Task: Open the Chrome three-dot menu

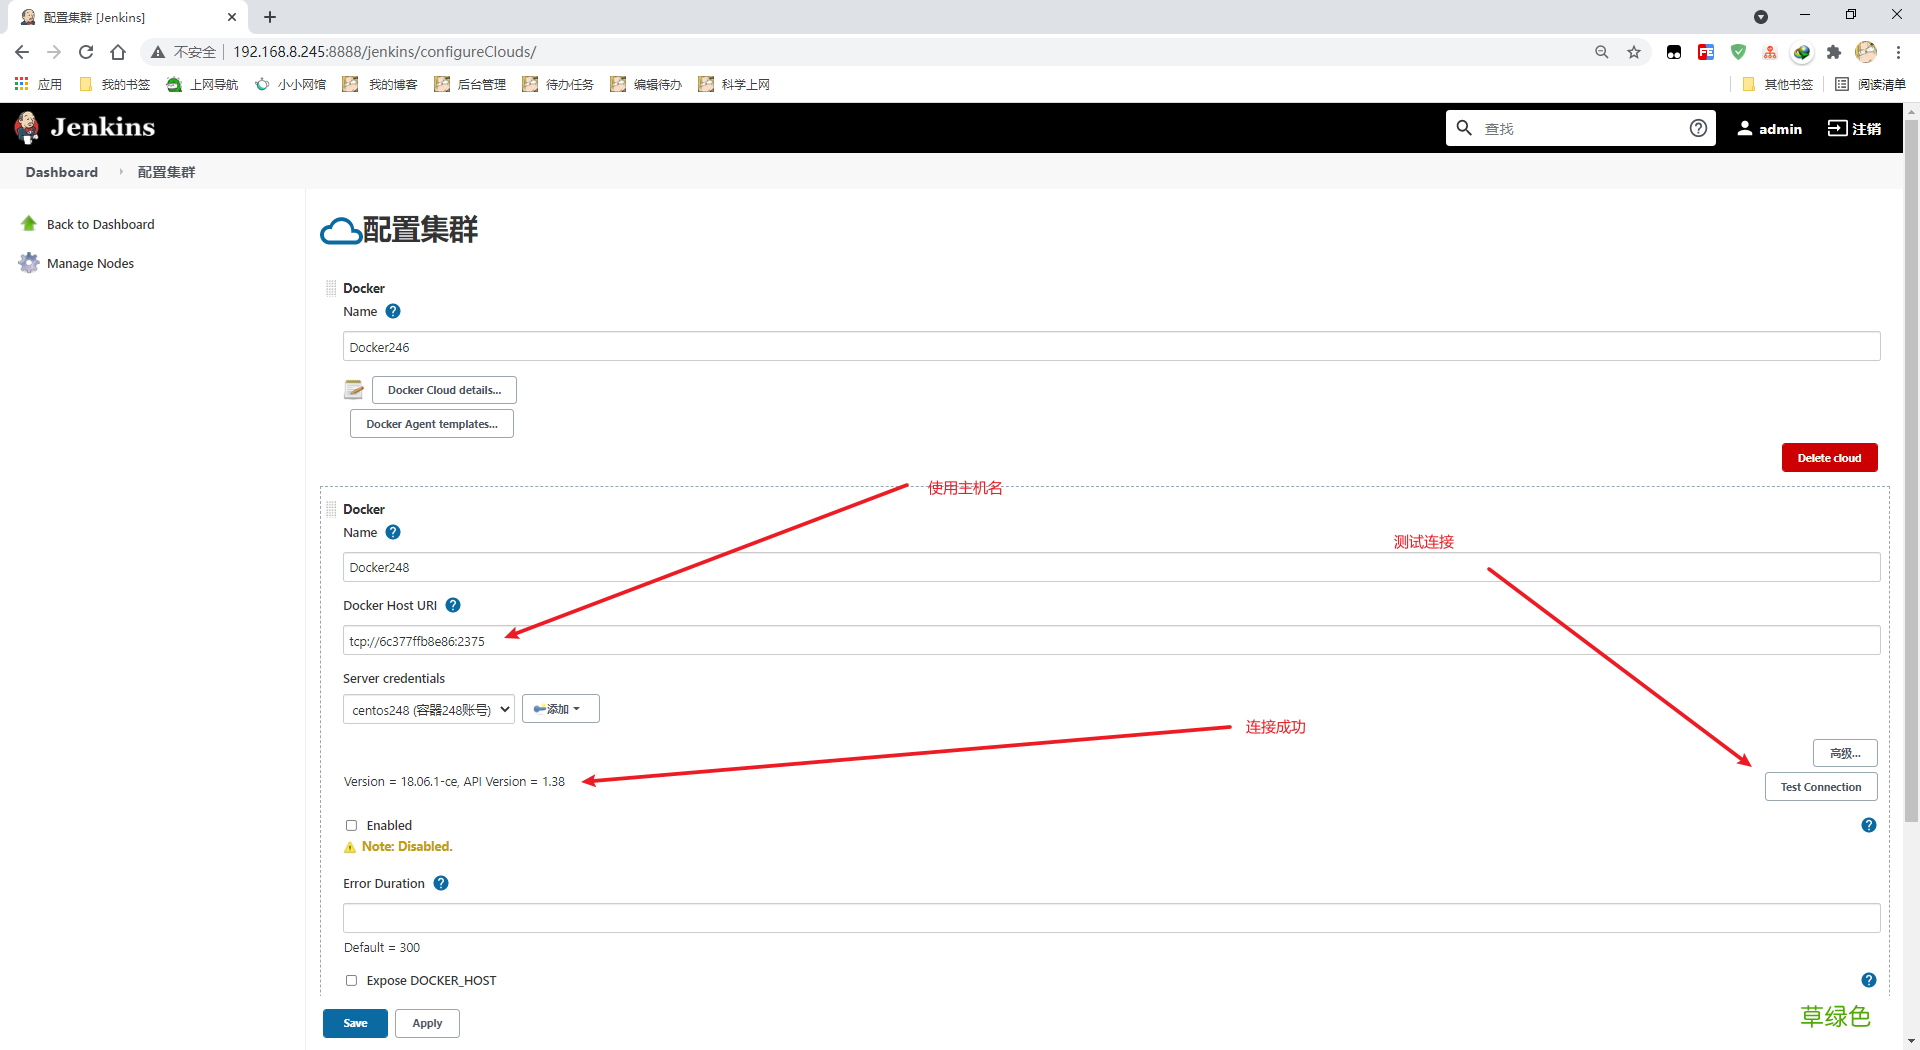Action: pyautogui.click(x=1899, y=52)
